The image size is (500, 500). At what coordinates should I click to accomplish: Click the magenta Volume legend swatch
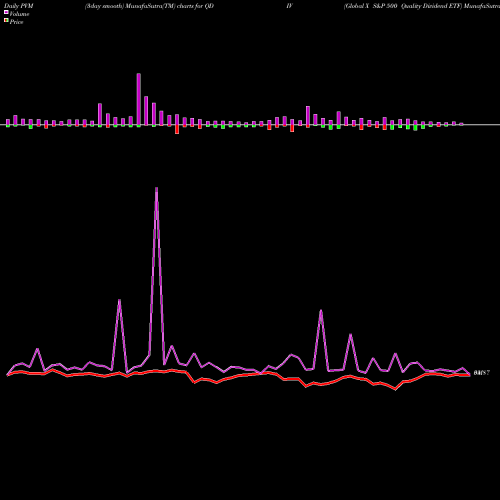pos(6,12)
